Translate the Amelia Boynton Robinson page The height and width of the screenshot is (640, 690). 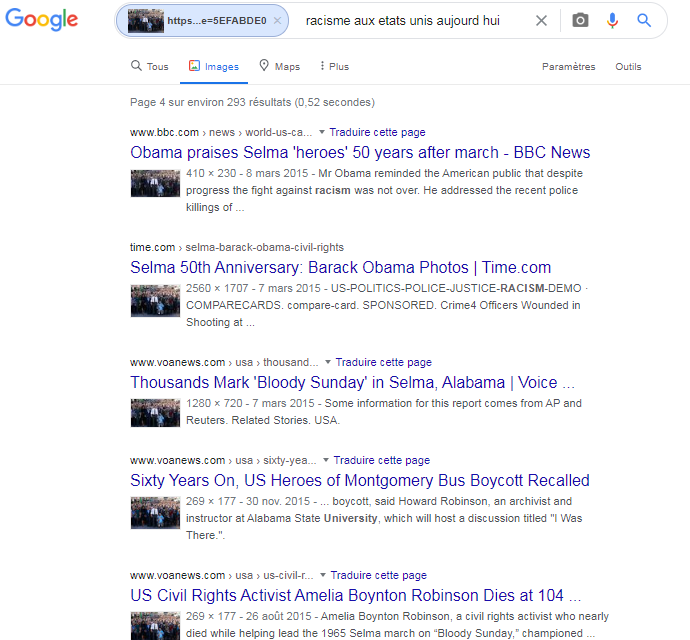click(378, 575)
